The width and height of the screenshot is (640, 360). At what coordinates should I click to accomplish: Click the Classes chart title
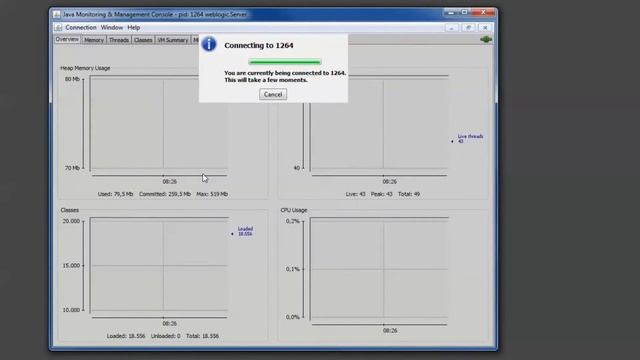tap(70, 210)
